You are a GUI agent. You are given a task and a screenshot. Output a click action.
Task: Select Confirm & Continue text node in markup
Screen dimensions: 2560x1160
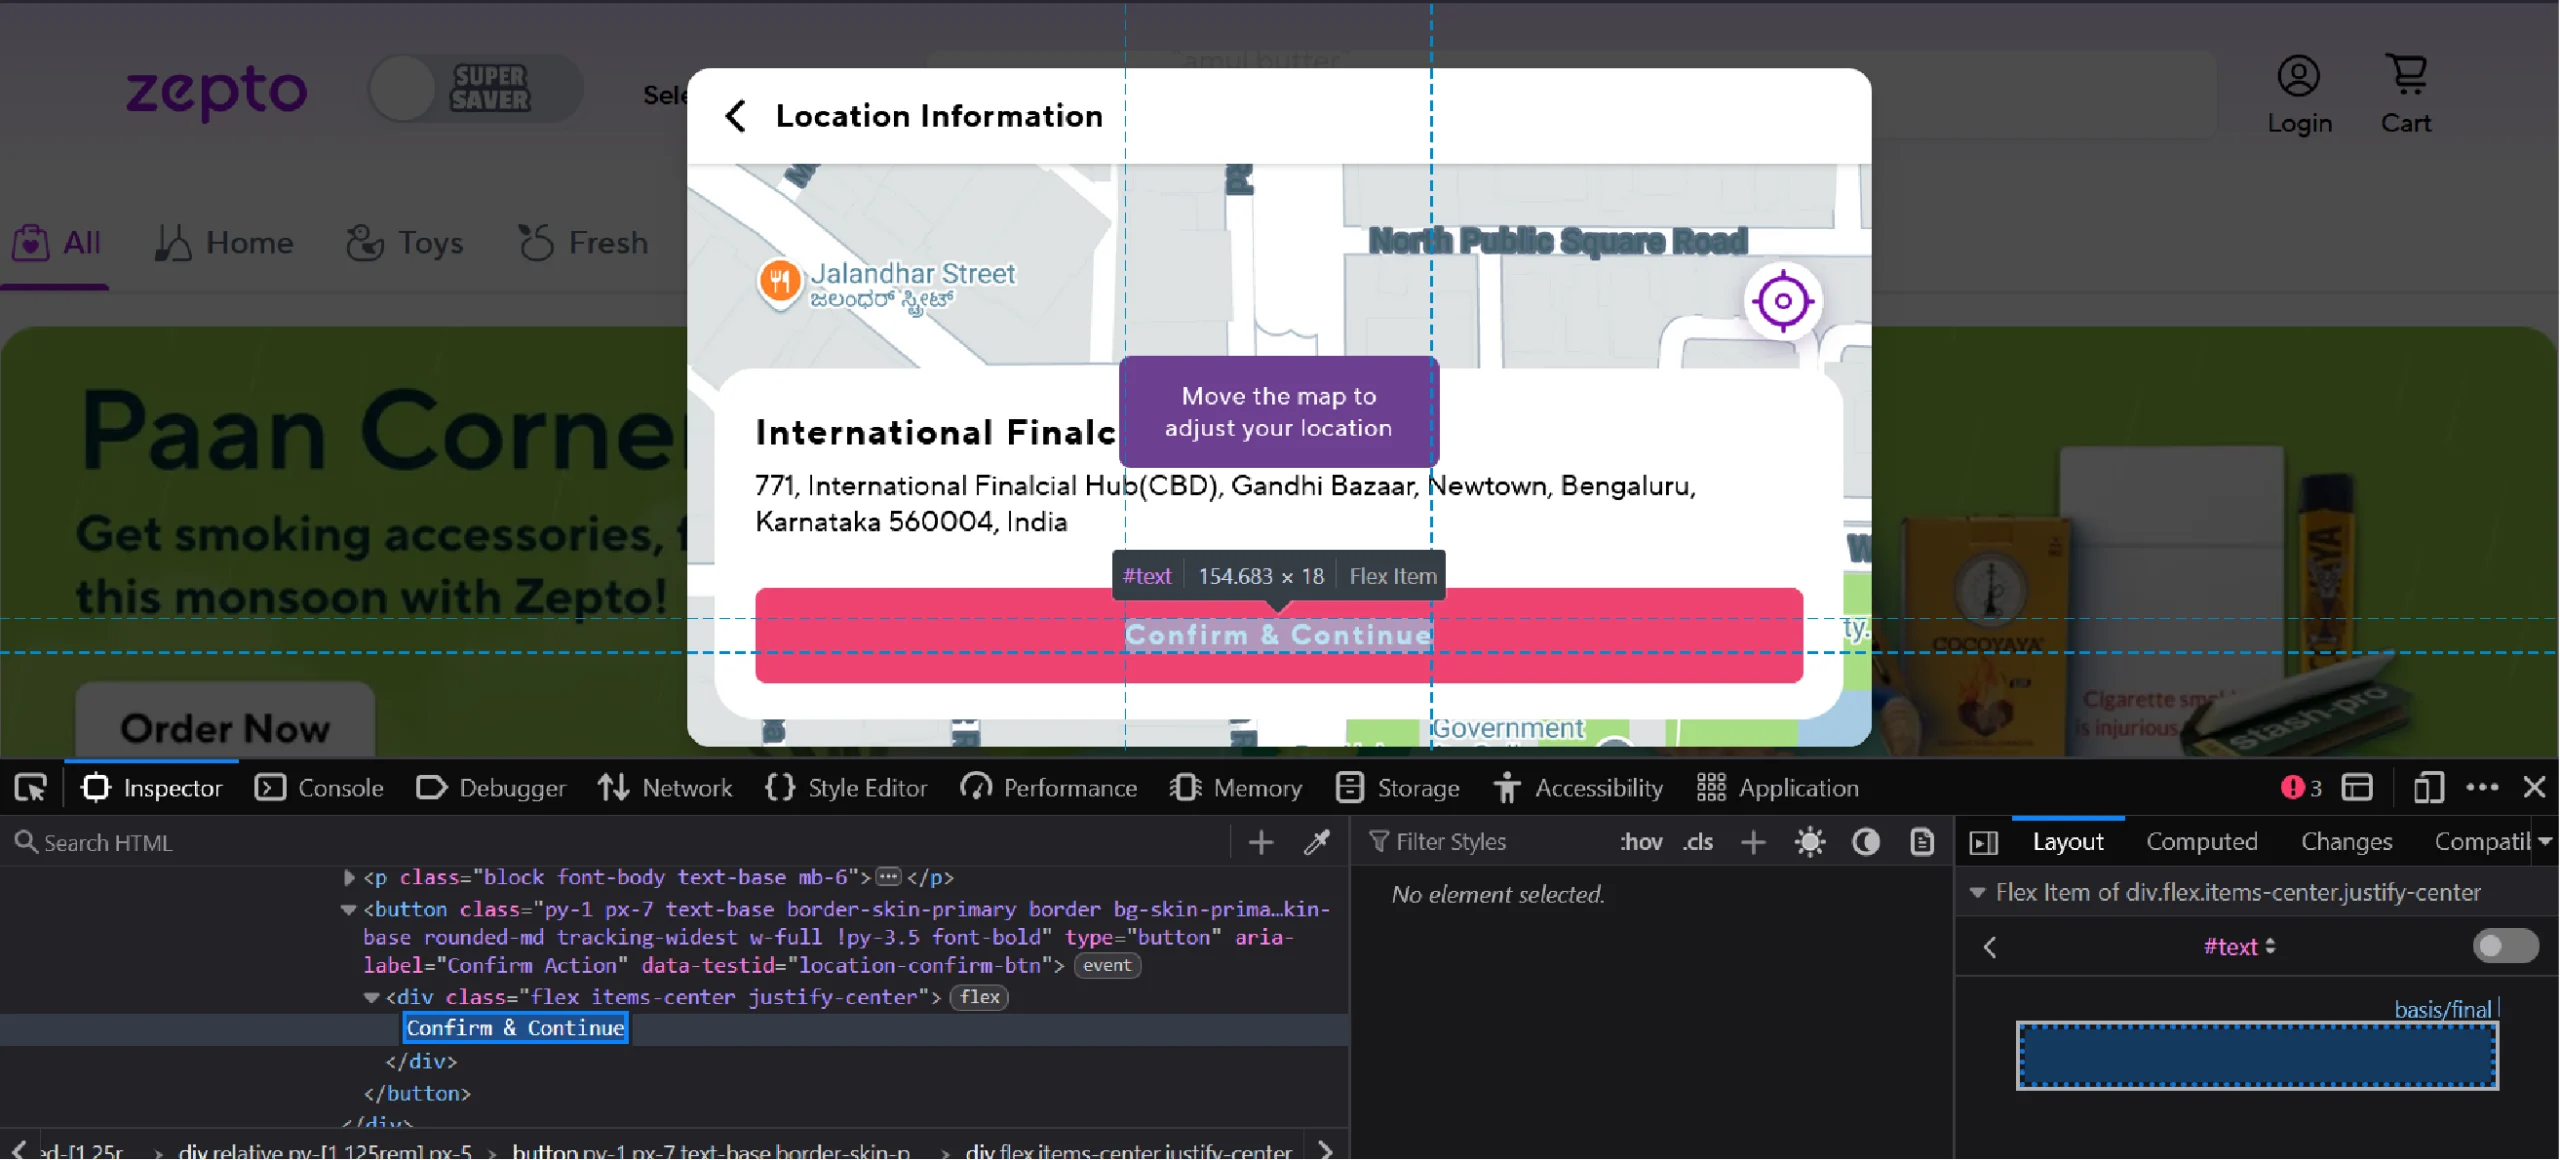point(515,1028)
